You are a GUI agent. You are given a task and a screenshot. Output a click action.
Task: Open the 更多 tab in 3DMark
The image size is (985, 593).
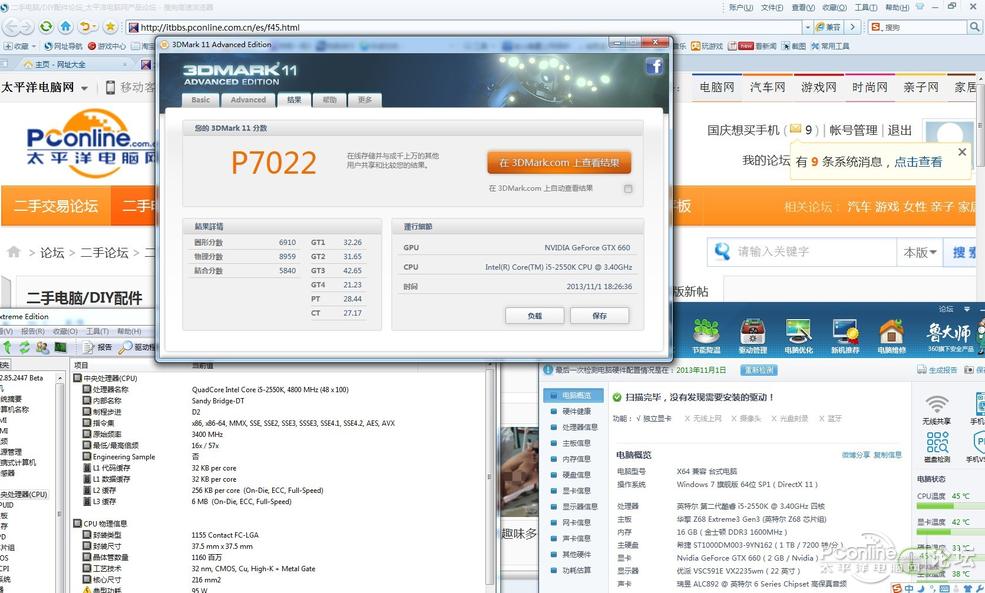[364, 99]
